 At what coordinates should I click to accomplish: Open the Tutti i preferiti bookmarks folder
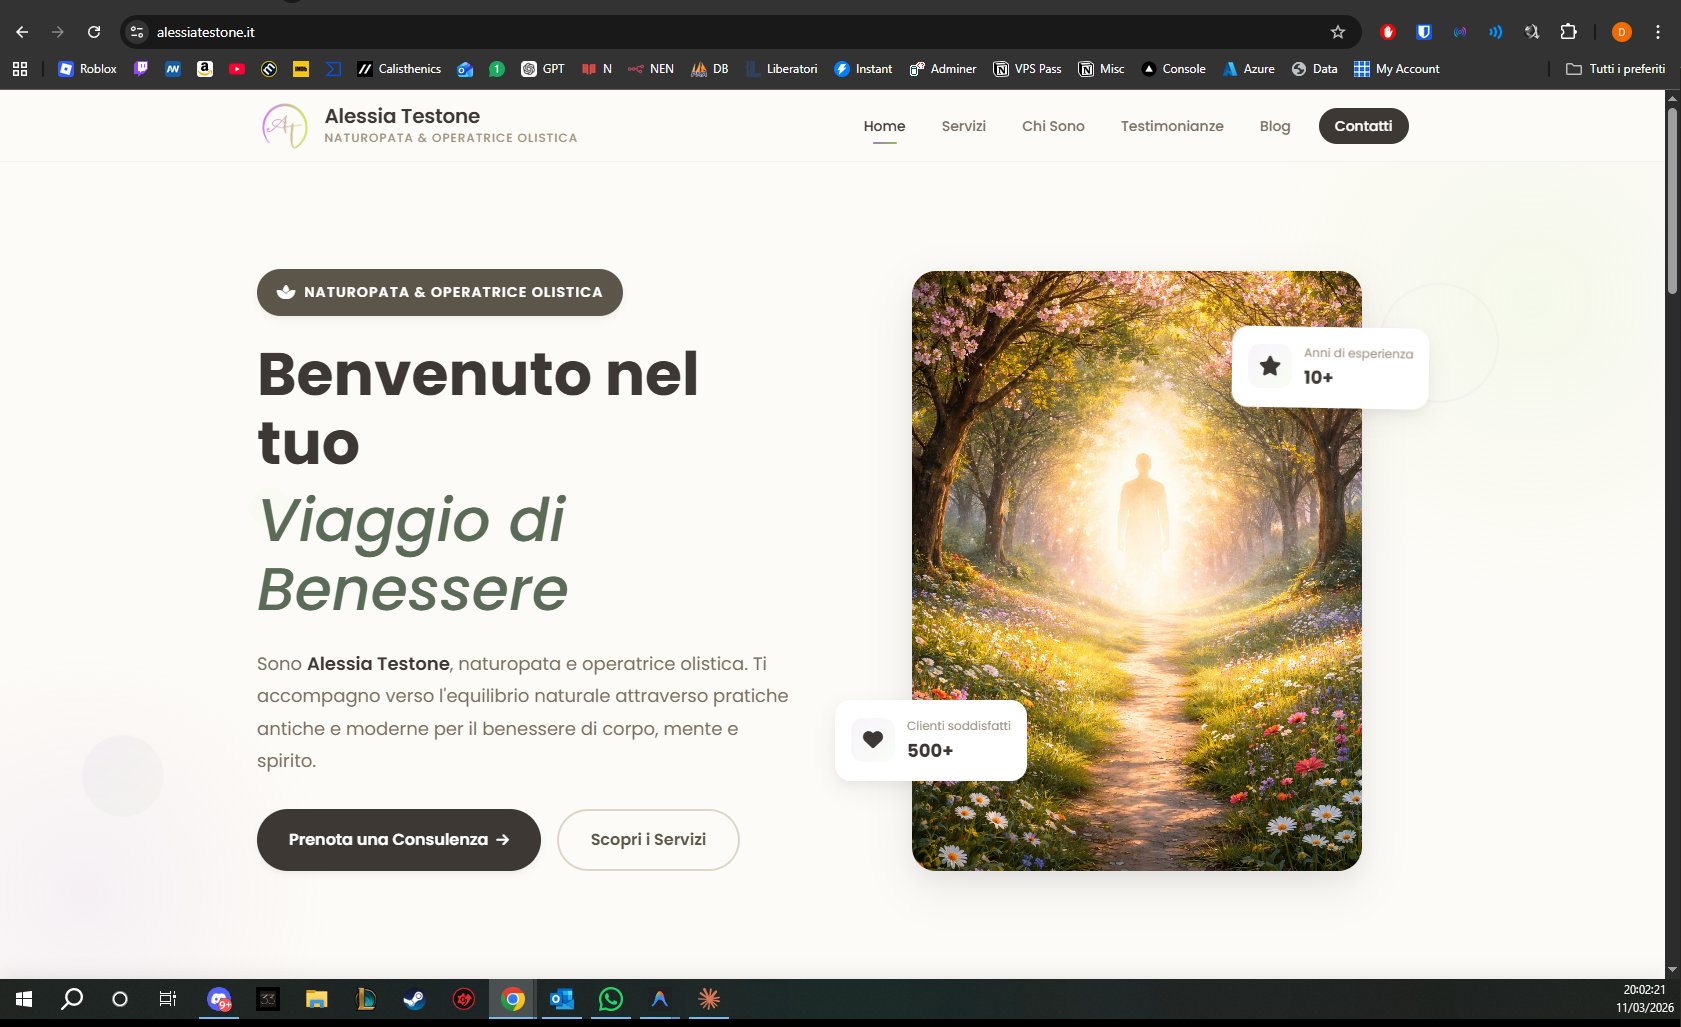1615,69
